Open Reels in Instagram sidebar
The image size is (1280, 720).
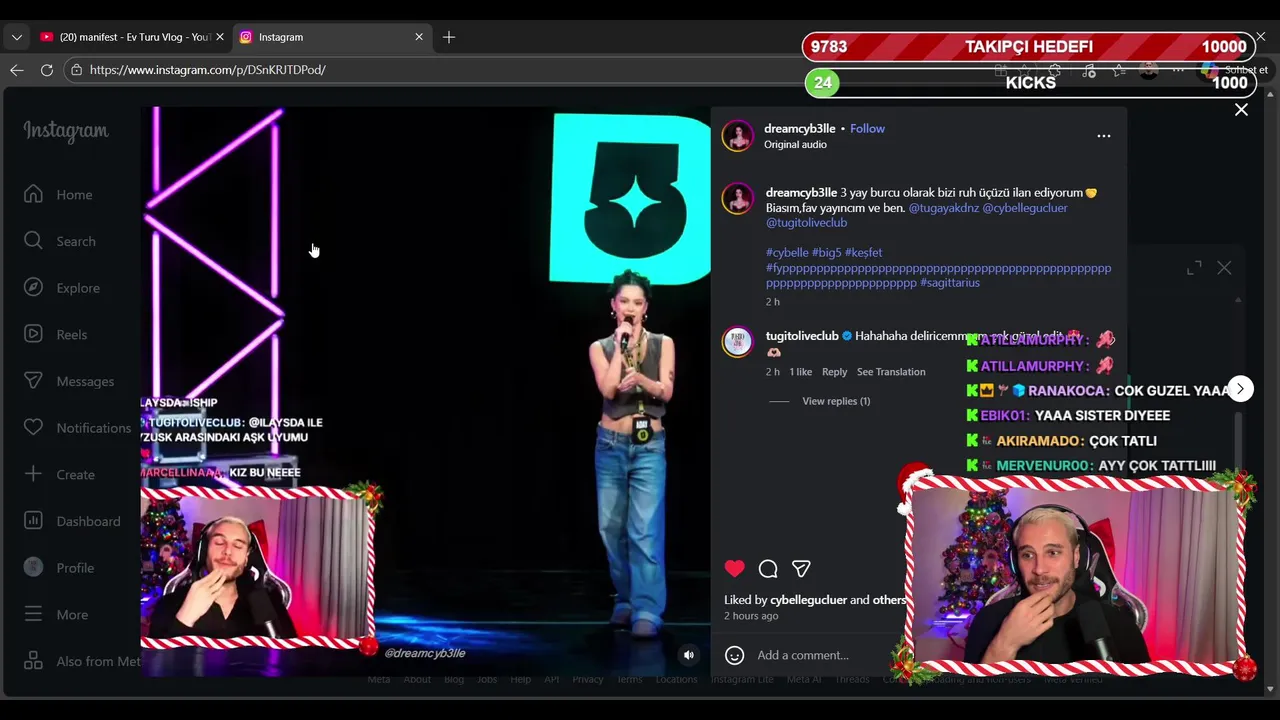(56, 334)
